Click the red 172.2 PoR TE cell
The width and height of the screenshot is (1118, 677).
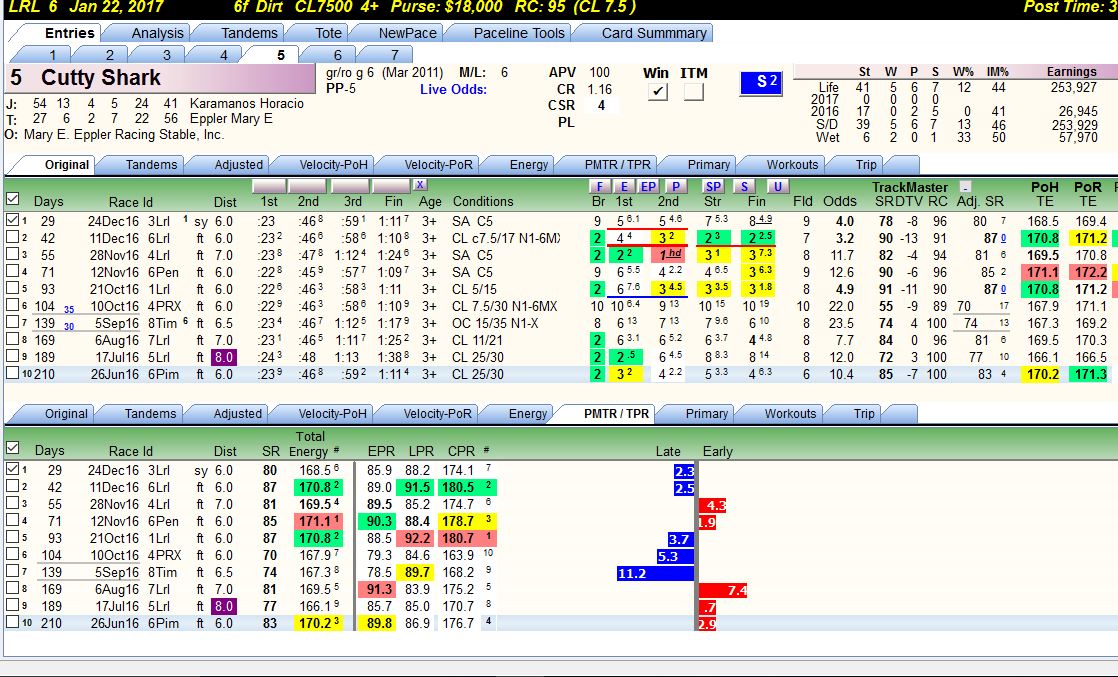[x=1089, y=272]
